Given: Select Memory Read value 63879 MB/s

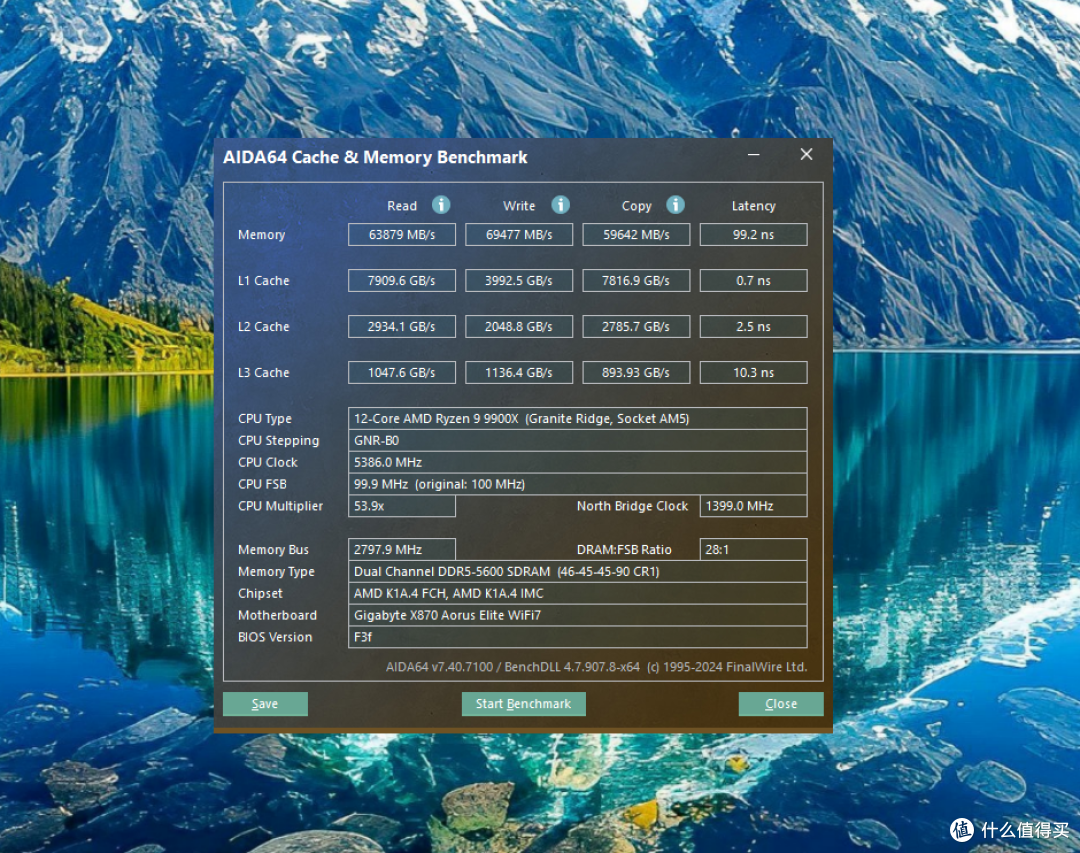Looking at the screenshot, I should (402, 234).
